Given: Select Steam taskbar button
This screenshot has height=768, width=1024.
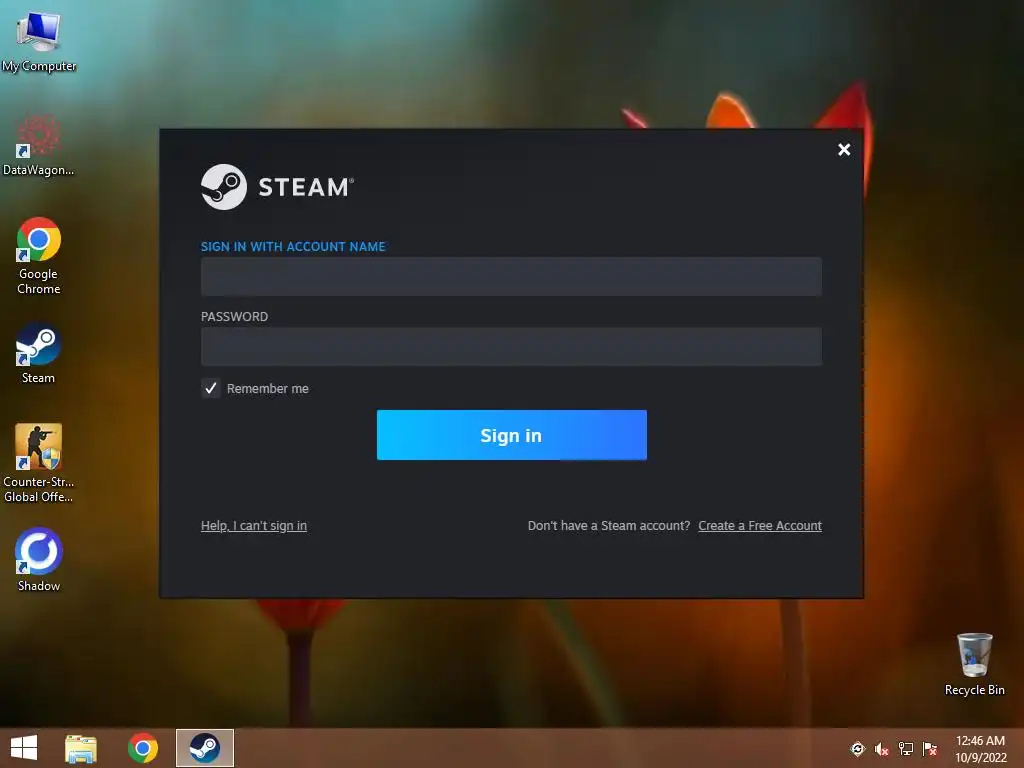Looking at the screenshot, I should (x=204, y=748).
